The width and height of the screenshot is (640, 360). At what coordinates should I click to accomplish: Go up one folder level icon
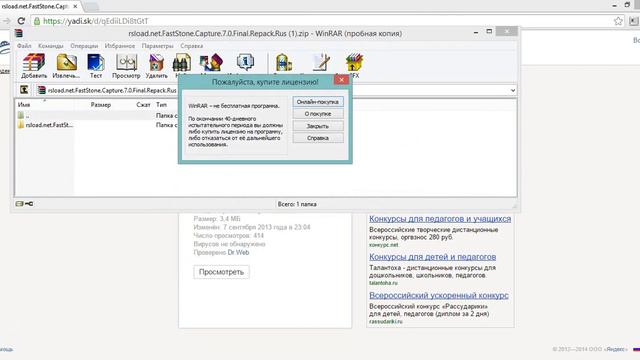pyautogui.click(x=24, y=90)
